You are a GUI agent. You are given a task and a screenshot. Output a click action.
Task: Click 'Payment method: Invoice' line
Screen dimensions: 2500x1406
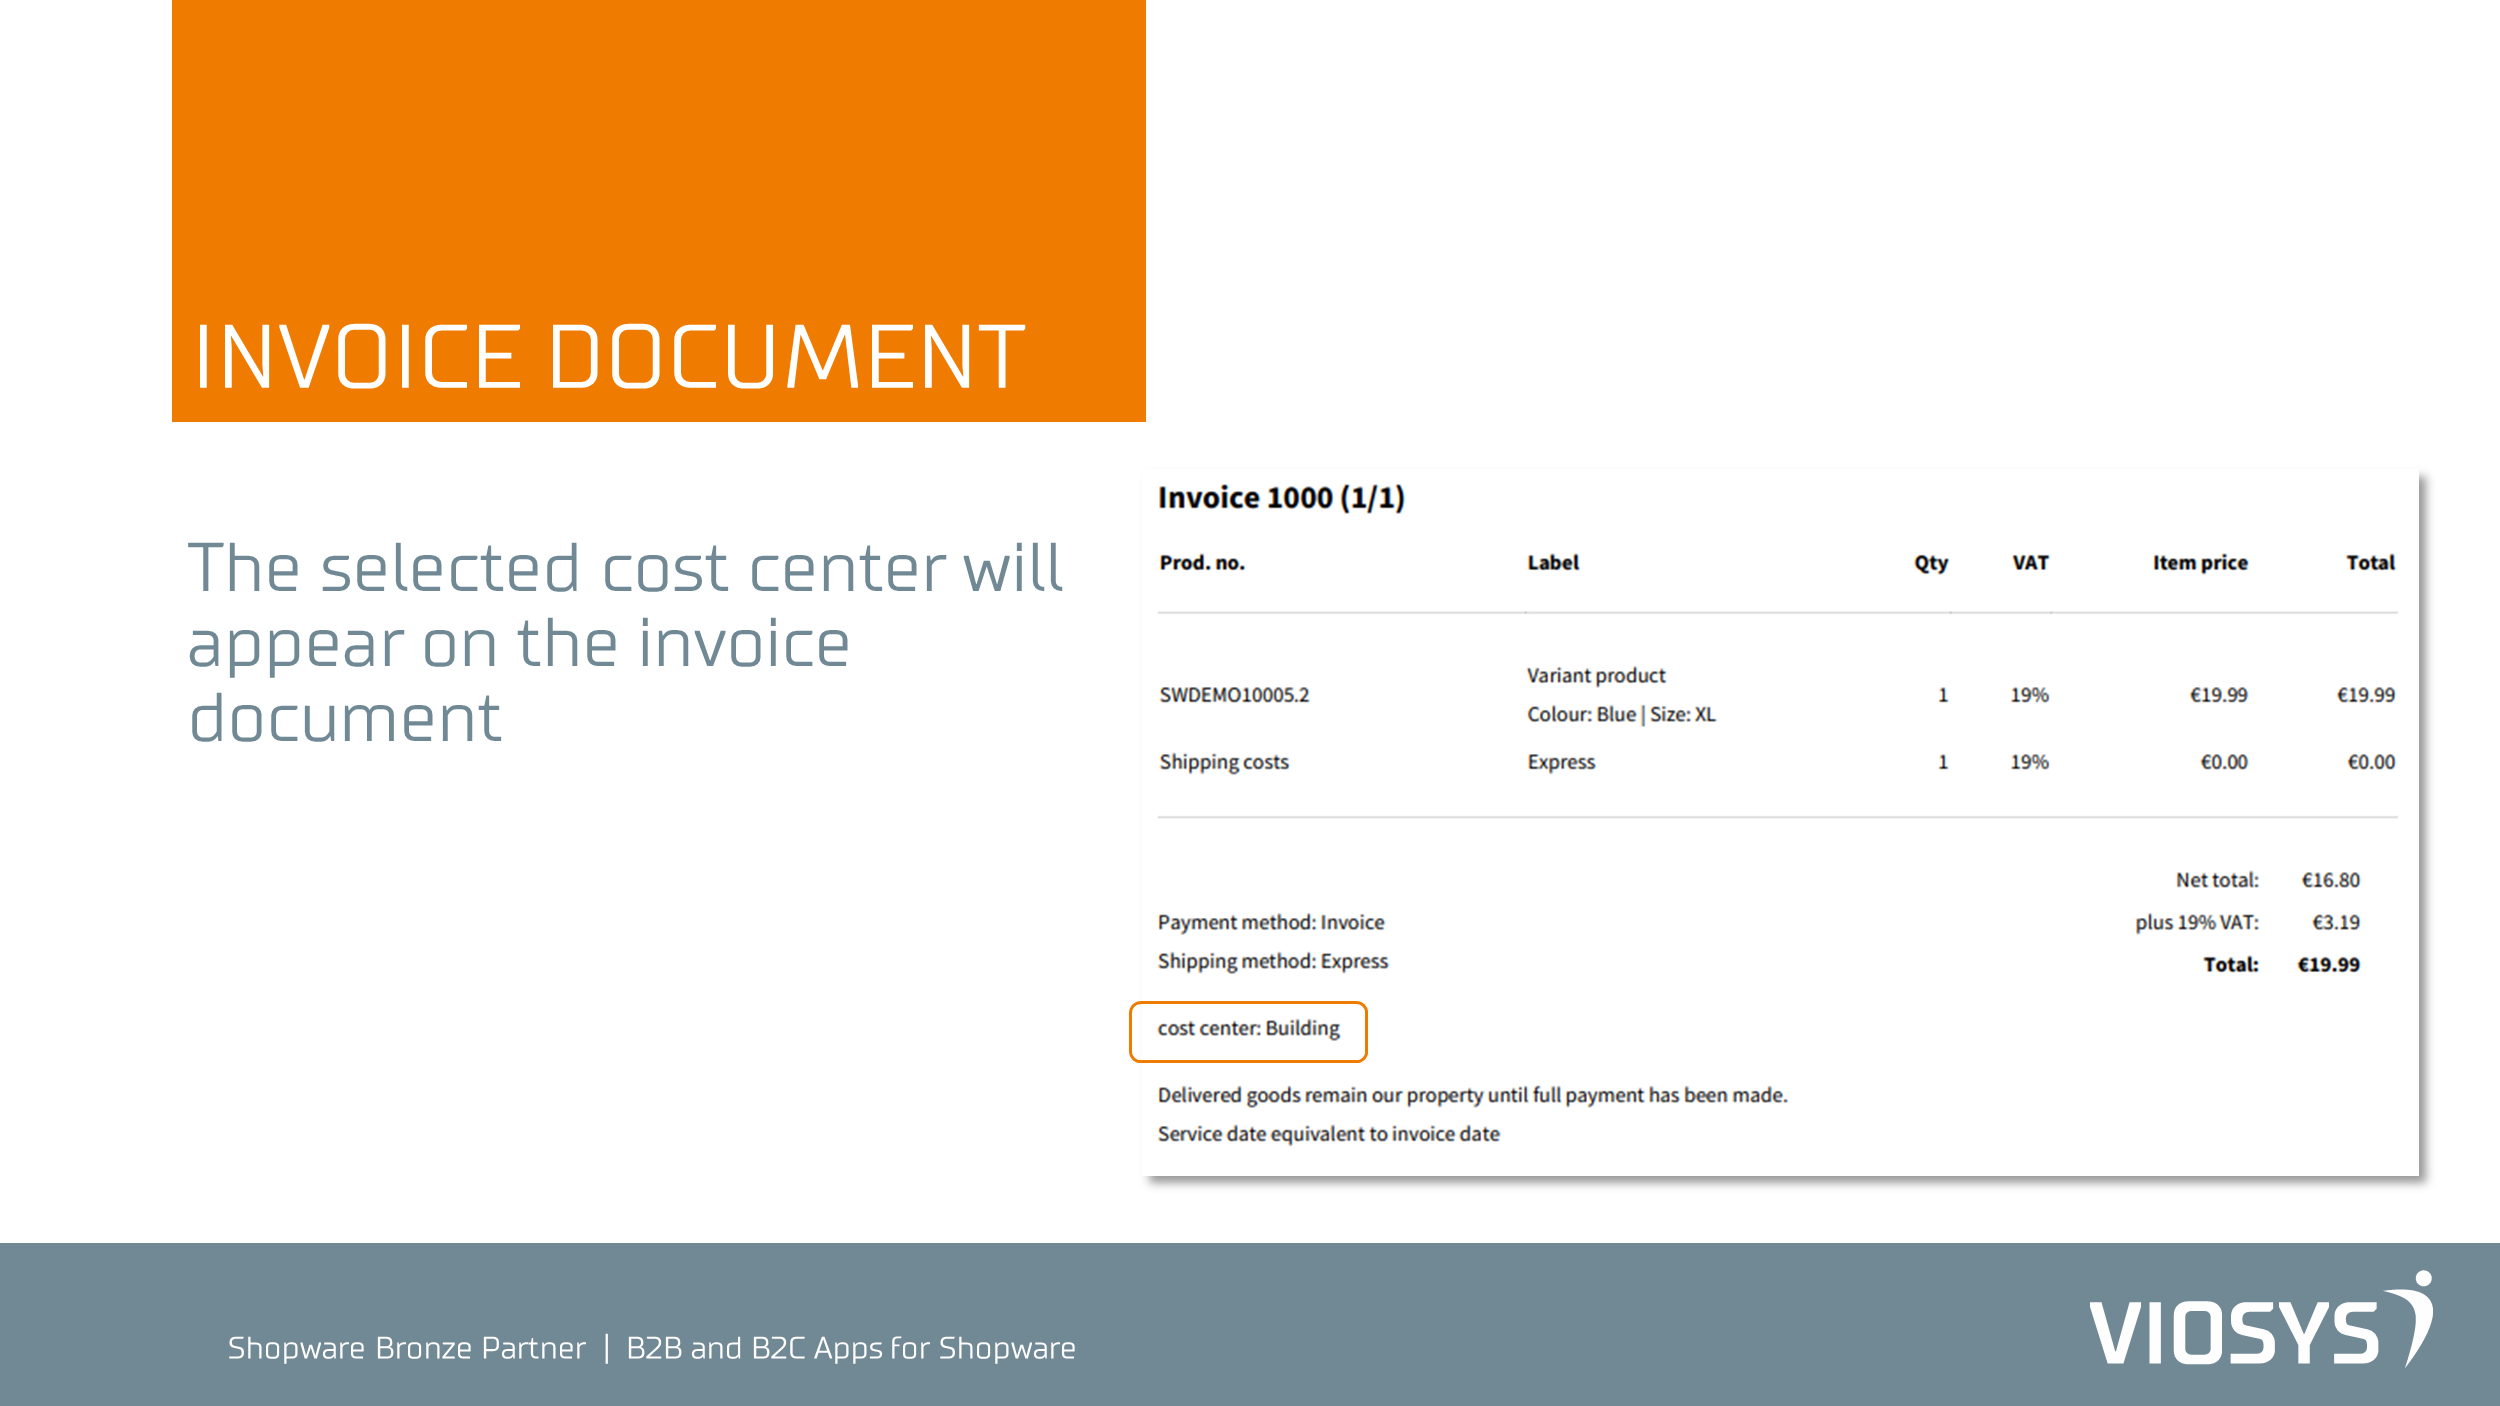click(x=1271, y=923)
